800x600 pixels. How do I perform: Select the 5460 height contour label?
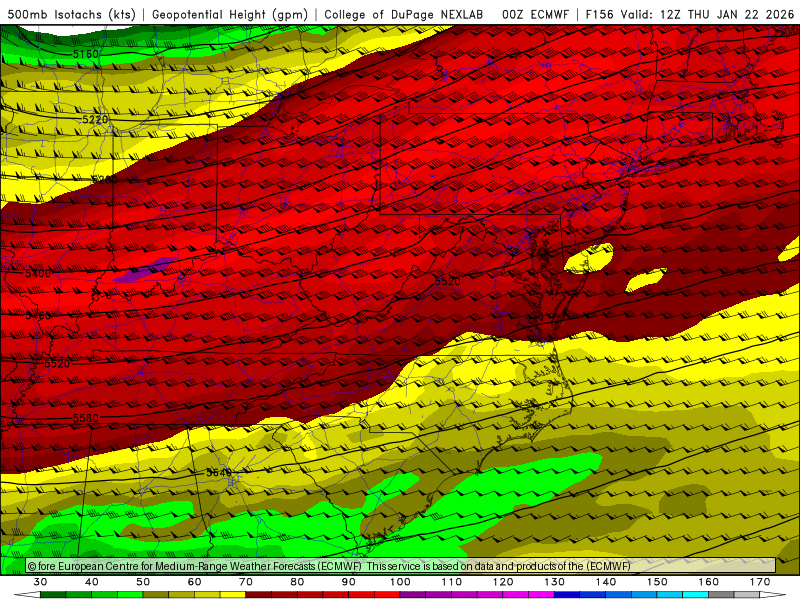38,316
